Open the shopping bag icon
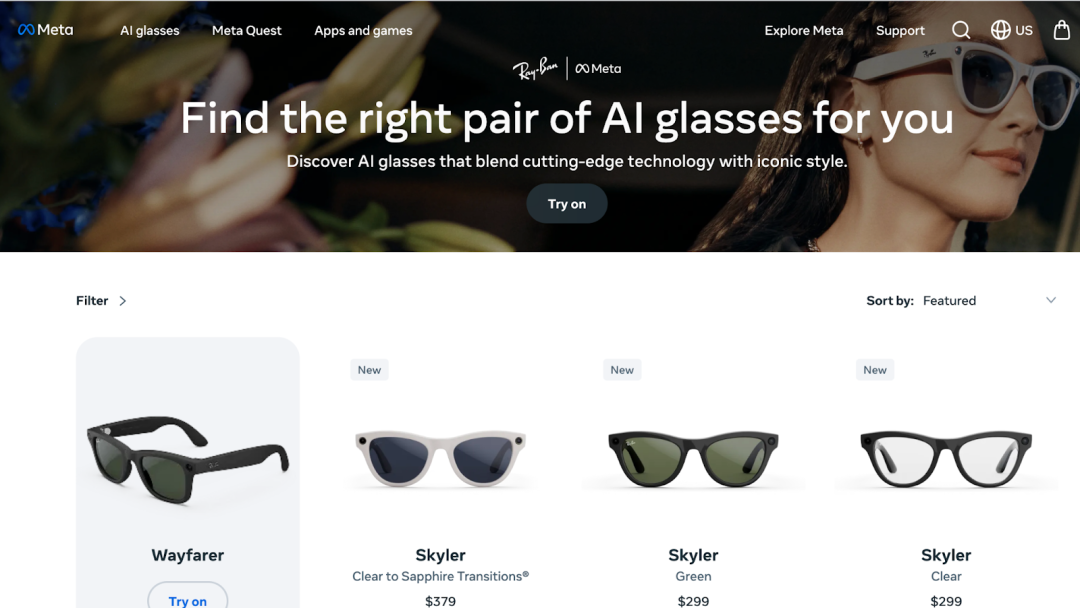 tap(1061, 30)
